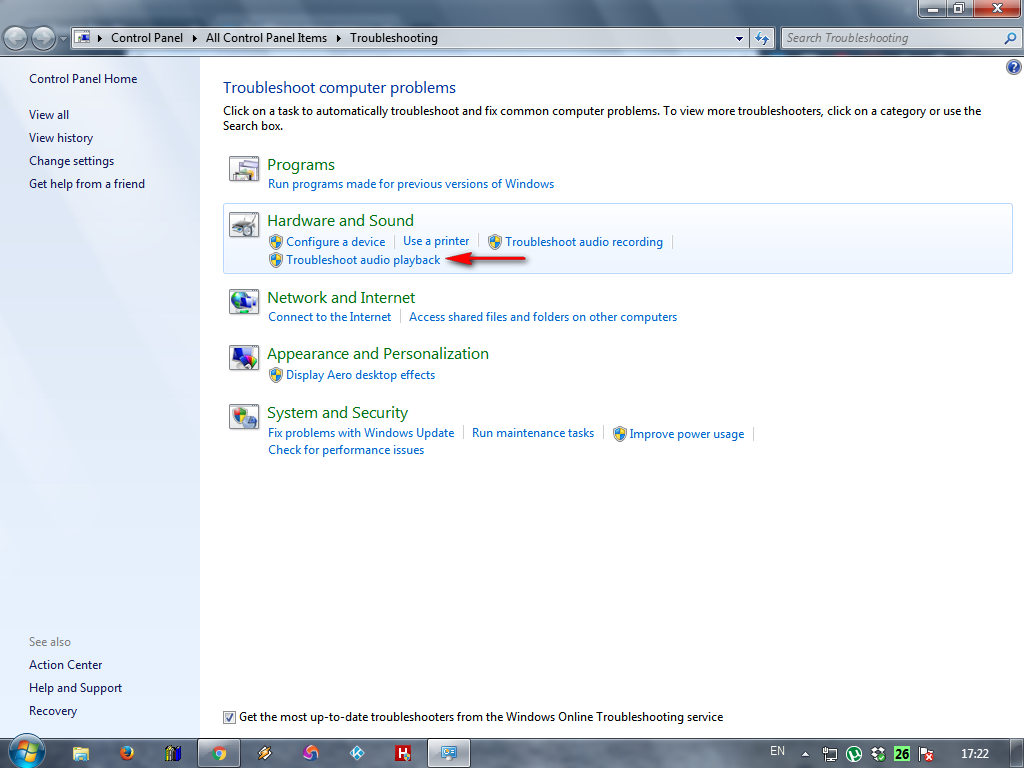Switch to Chrome on the taskbar
Viewport: 1024px width, 768px height.
point(219,754)
